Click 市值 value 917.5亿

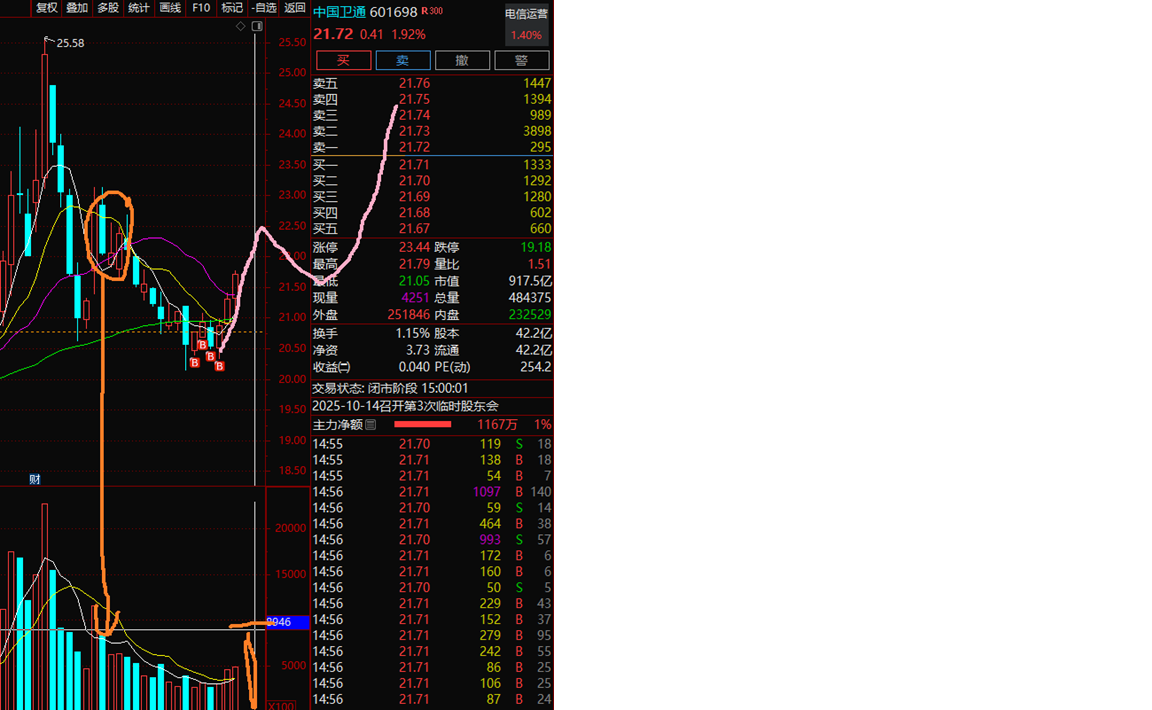(x=530, y=282)
